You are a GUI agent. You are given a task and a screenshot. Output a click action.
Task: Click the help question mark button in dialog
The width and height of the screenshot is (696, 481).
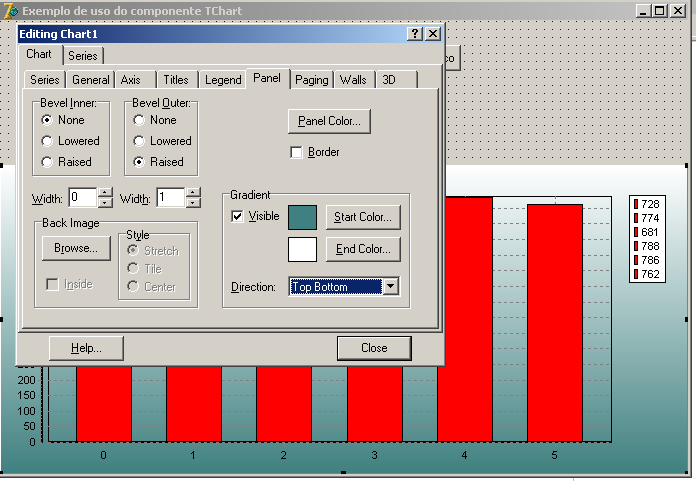click(x=415, y=34)
